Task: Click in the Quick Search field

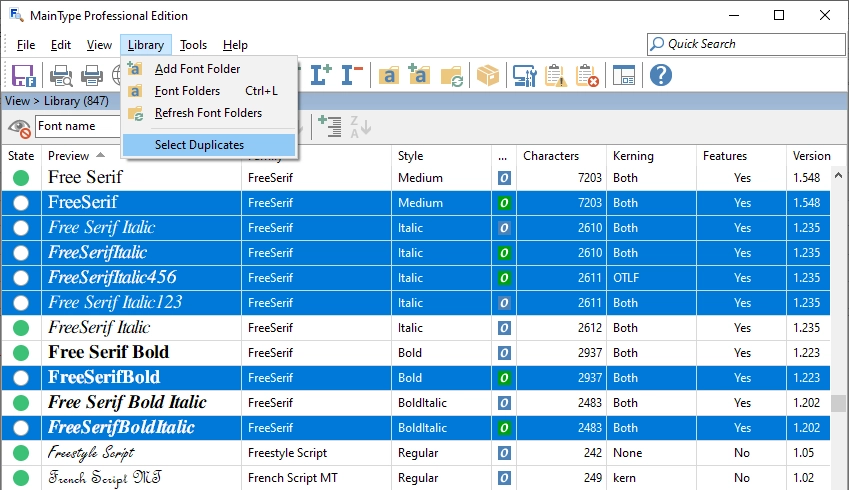Action: pos(750,44)
